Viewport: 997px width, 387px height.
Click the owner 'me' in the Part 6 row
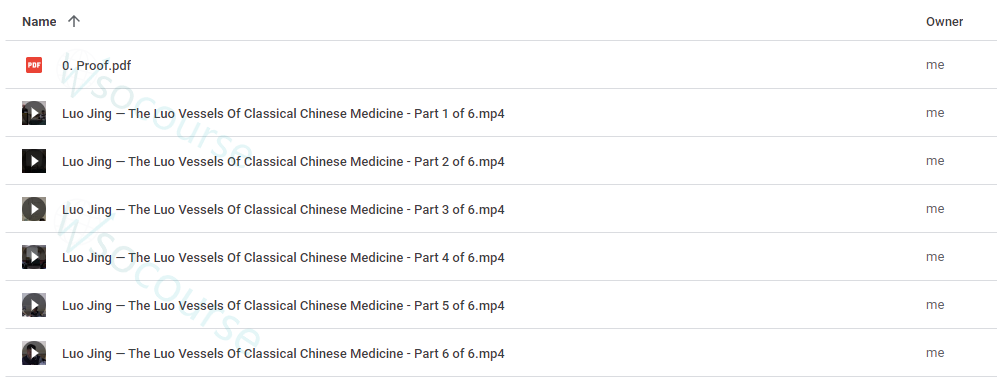935,353
